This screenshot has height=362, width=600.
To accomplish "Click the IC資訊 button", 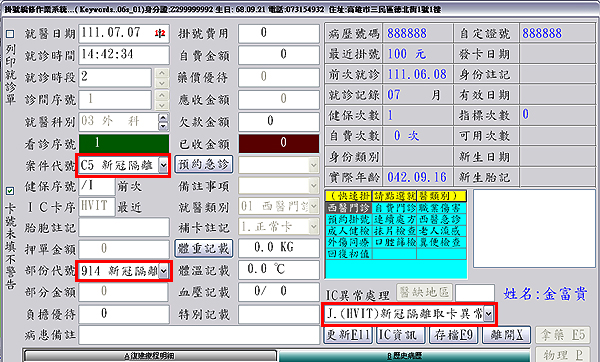I will pos(401,335).
